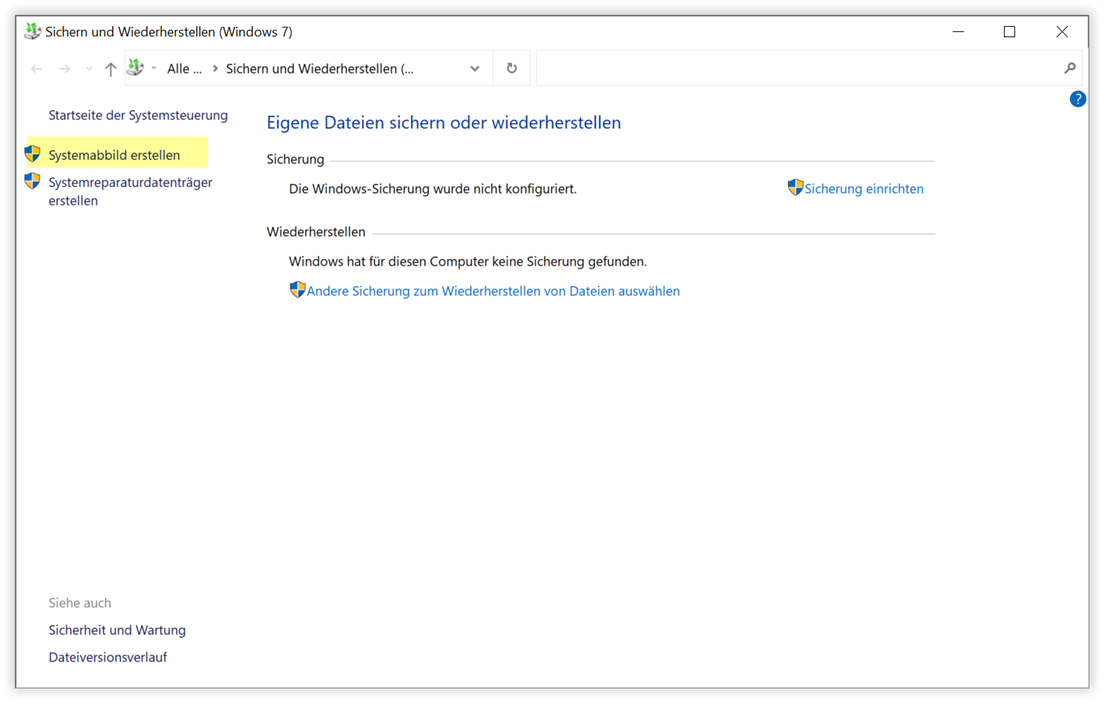Close the Sichern und Wiederherstellen window
1104x703 pixels.
click(1062, 32)
